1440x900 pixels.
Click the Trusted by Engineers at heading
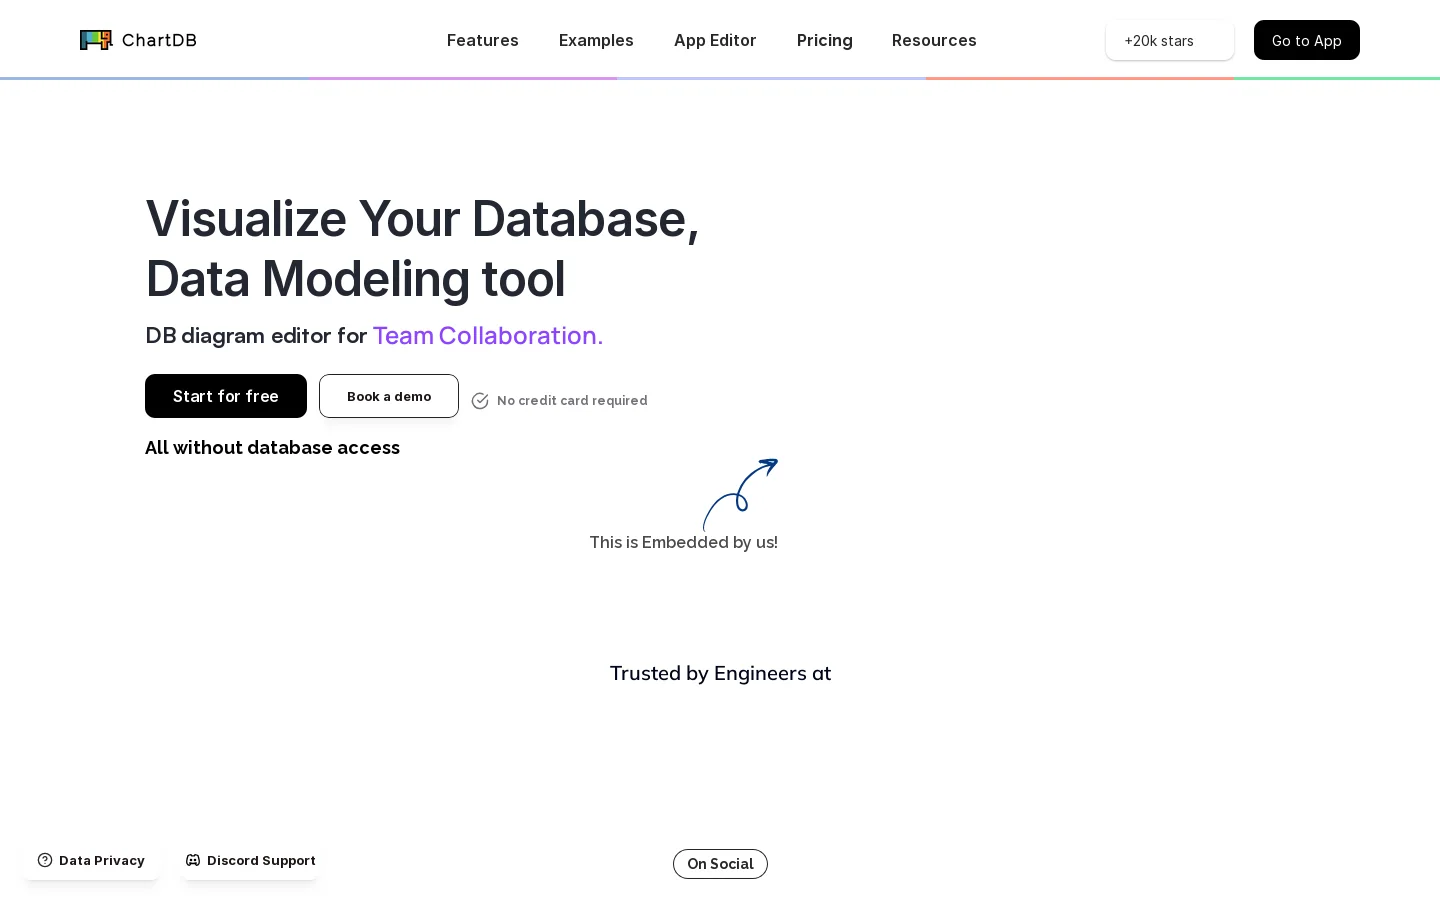720,673
